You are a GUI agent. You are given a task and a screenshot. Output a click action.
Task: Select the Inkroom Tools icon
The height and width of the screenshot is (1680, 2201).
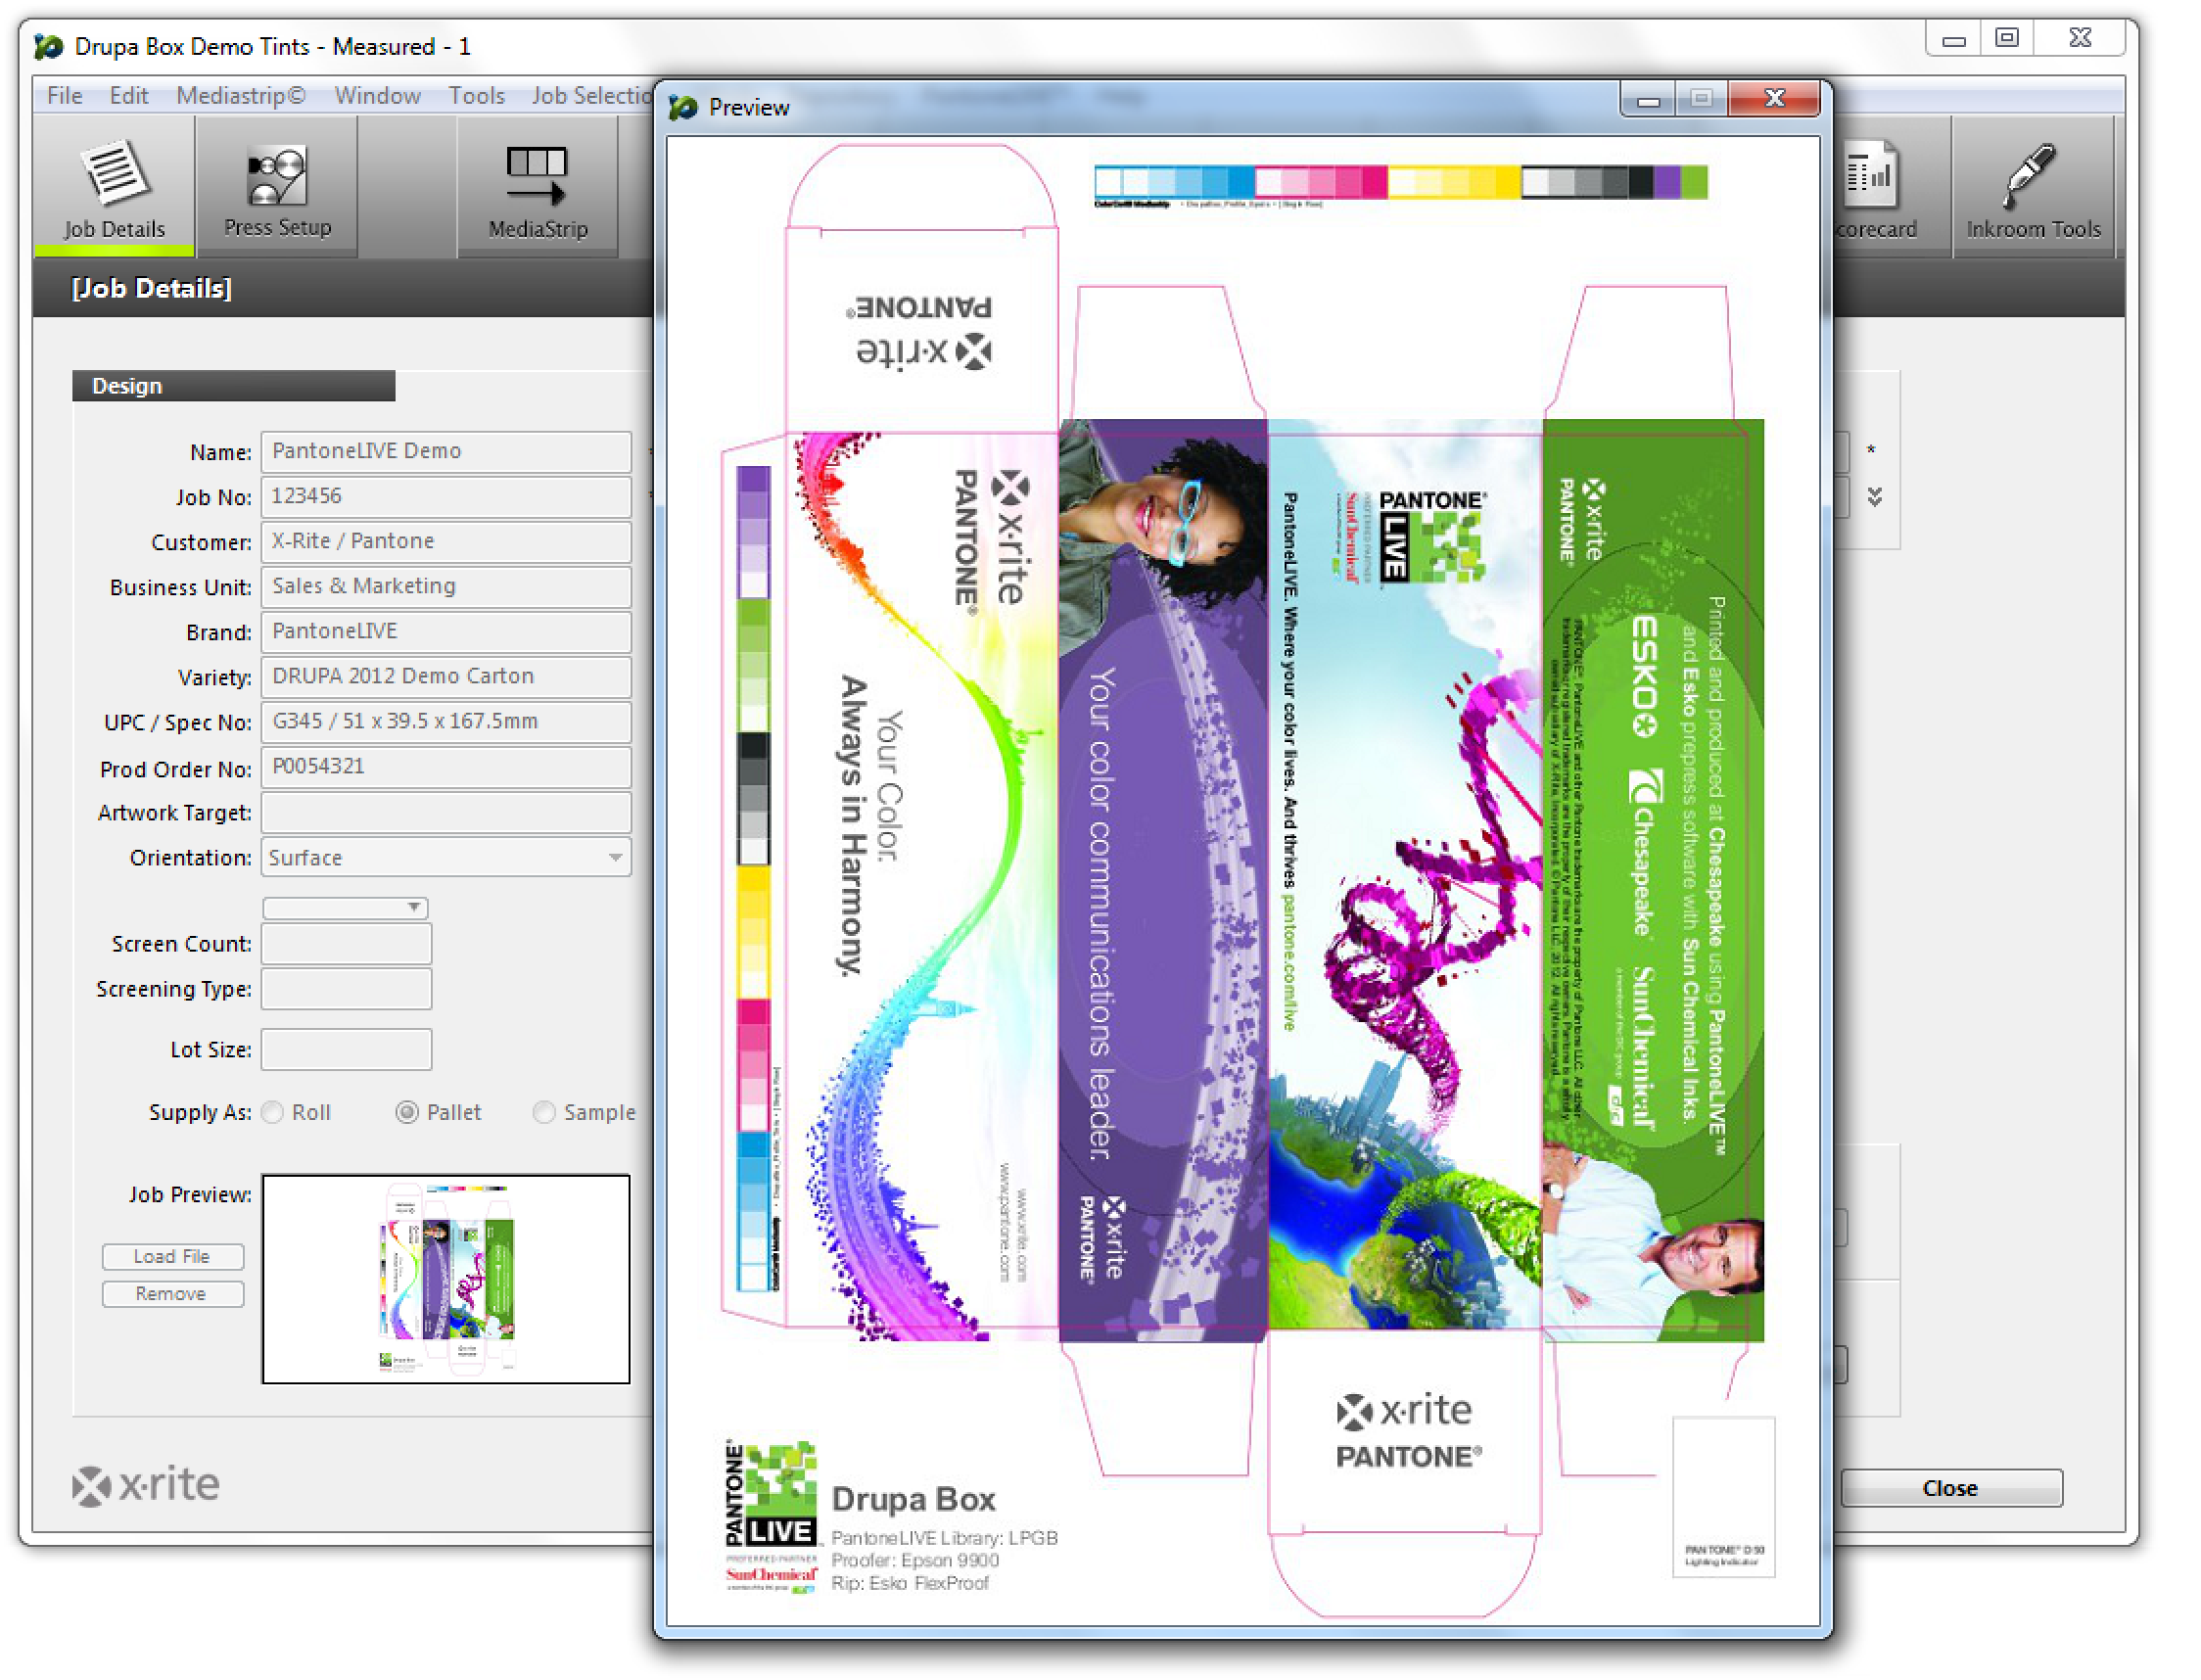[x=2032, y=187]
